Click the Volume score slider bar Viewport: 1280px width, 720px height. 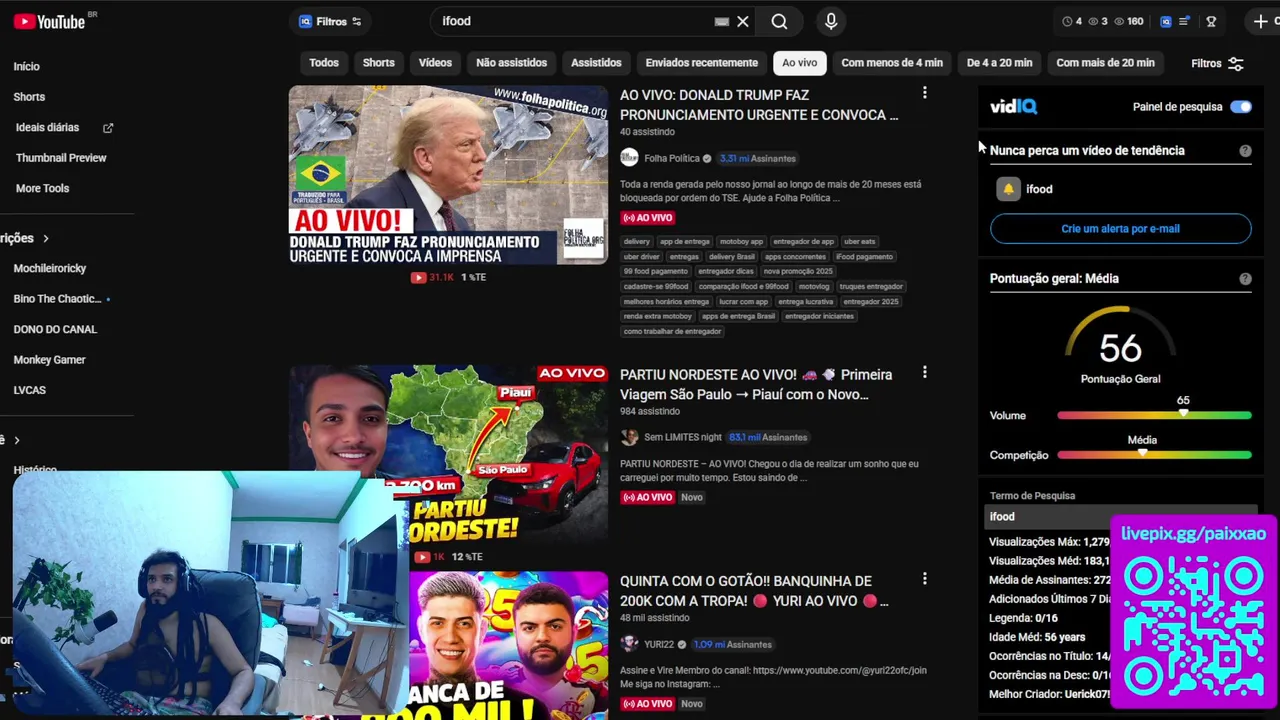(x=1154, y=415)
